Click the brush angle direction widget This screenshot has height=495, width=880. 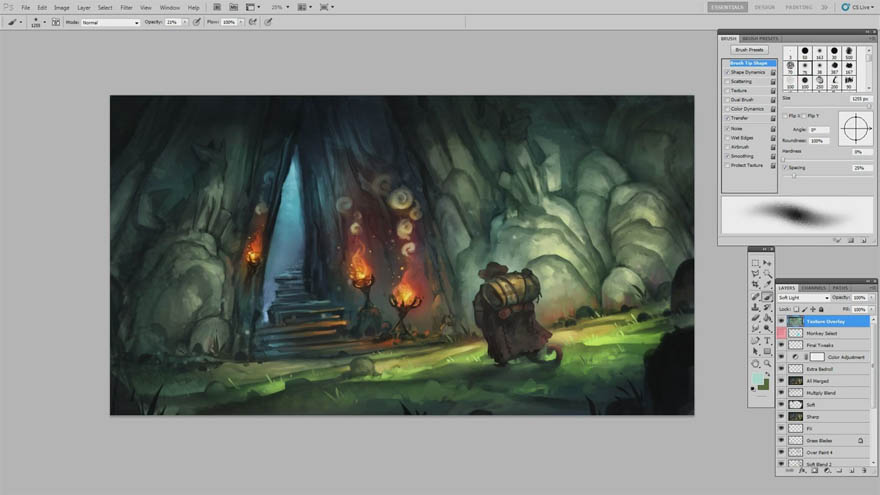tap(855, 129)
